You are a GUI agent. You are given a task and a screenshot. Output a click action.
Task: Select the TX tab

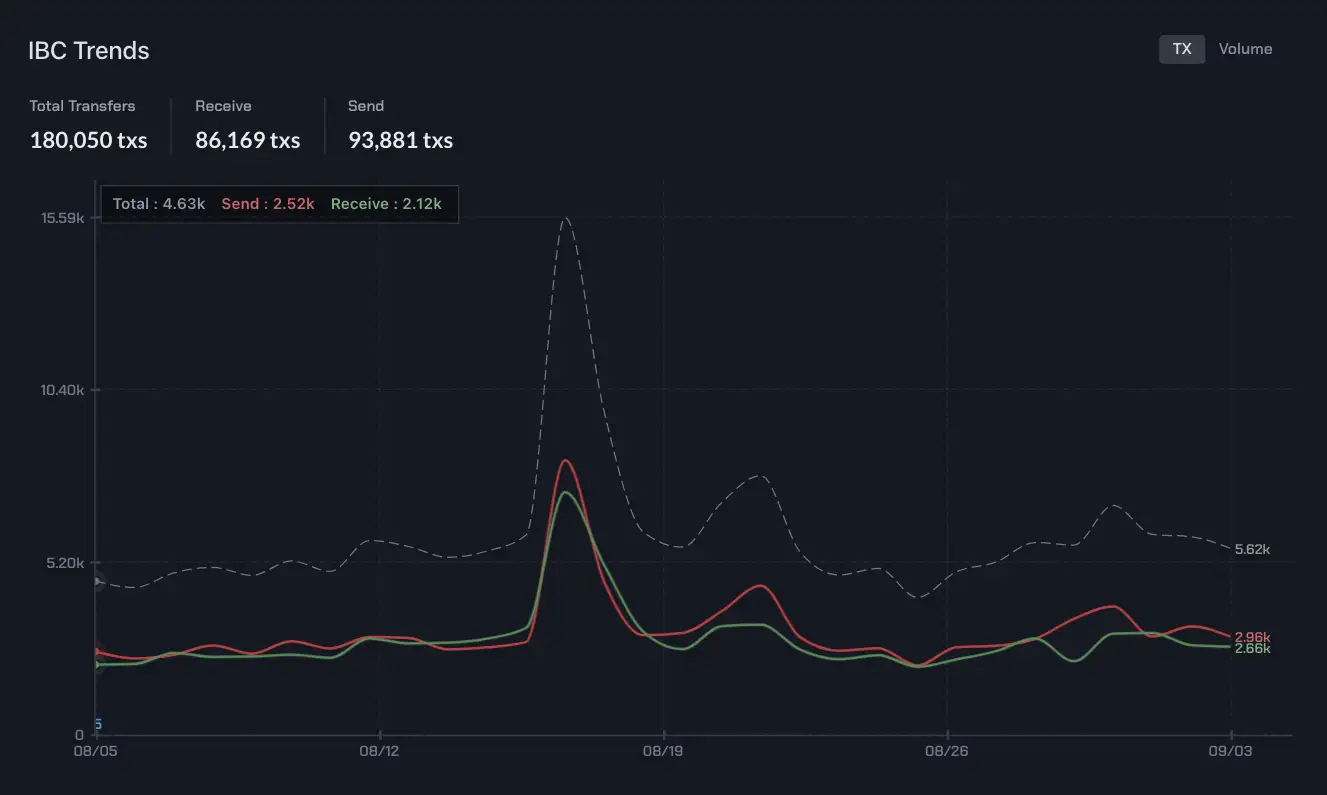point(1182,48)
